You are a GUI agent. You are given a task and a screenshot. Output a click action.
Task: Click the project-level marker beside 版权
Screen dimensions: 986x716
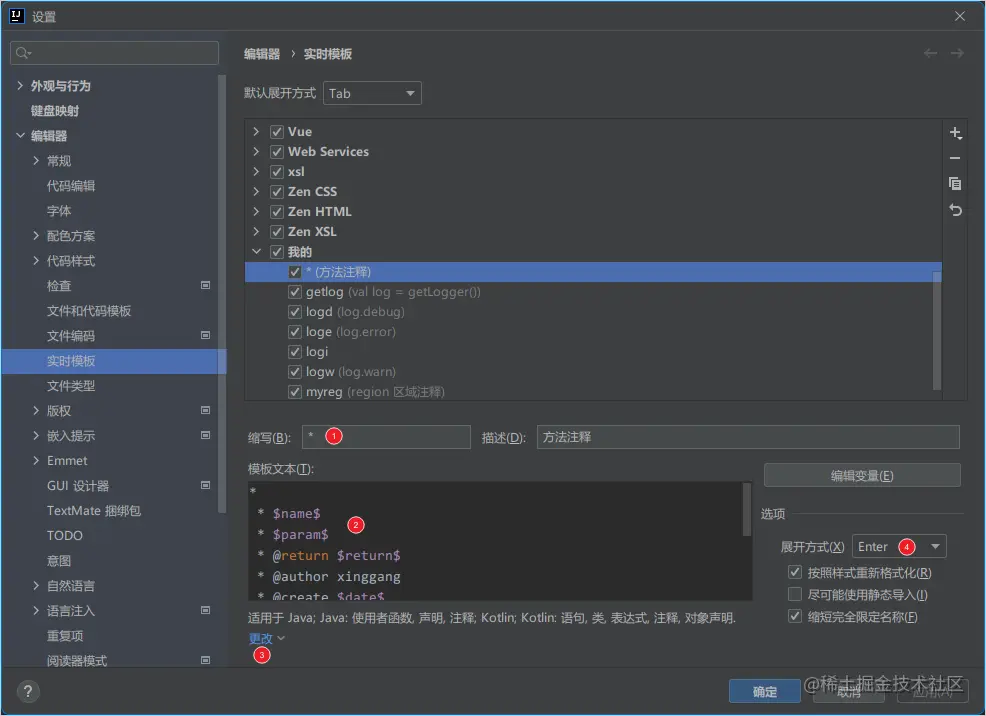205,410
